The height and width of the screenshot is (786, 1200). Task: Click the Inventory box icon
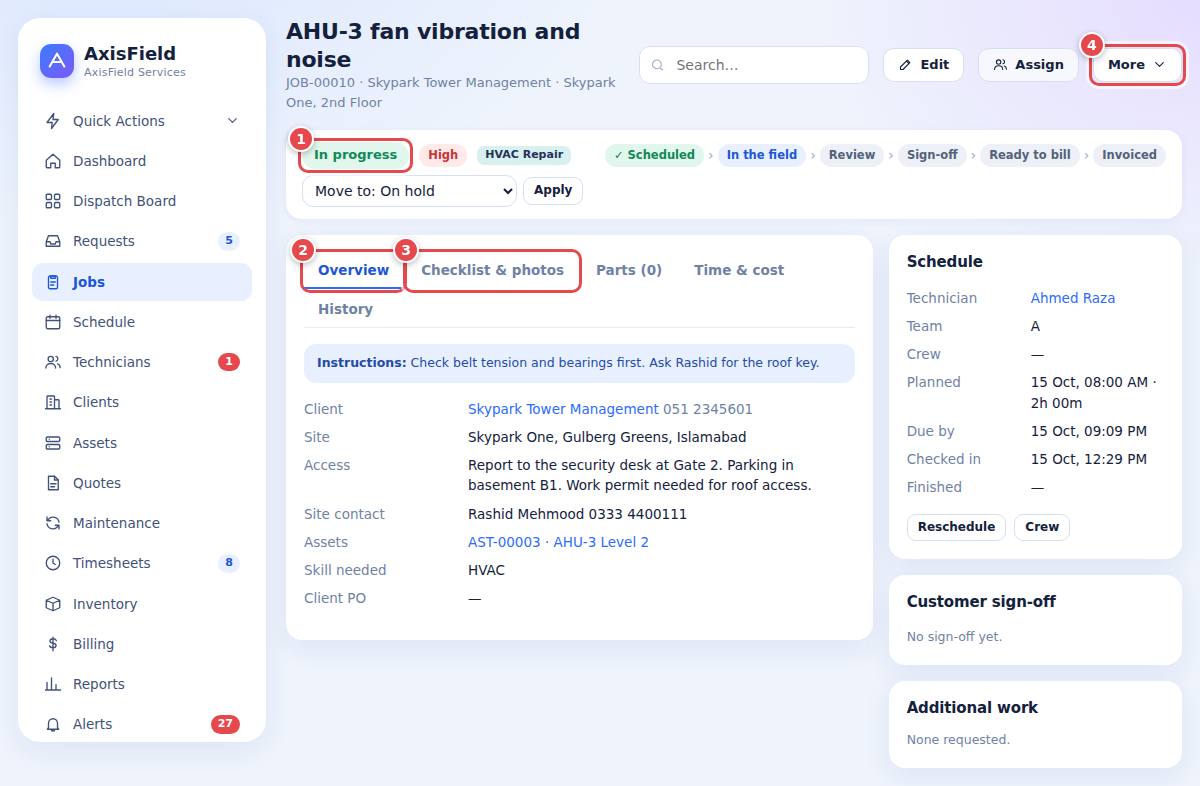coord(53,604)
